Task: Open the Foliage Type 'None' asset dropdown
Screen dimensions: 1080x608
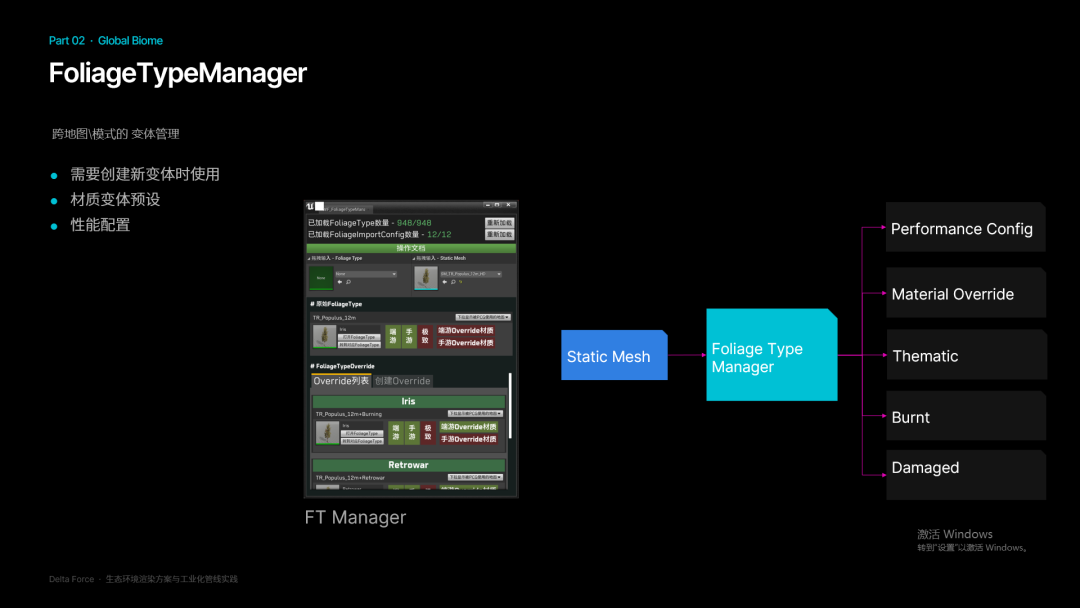Action: [366, 274]
